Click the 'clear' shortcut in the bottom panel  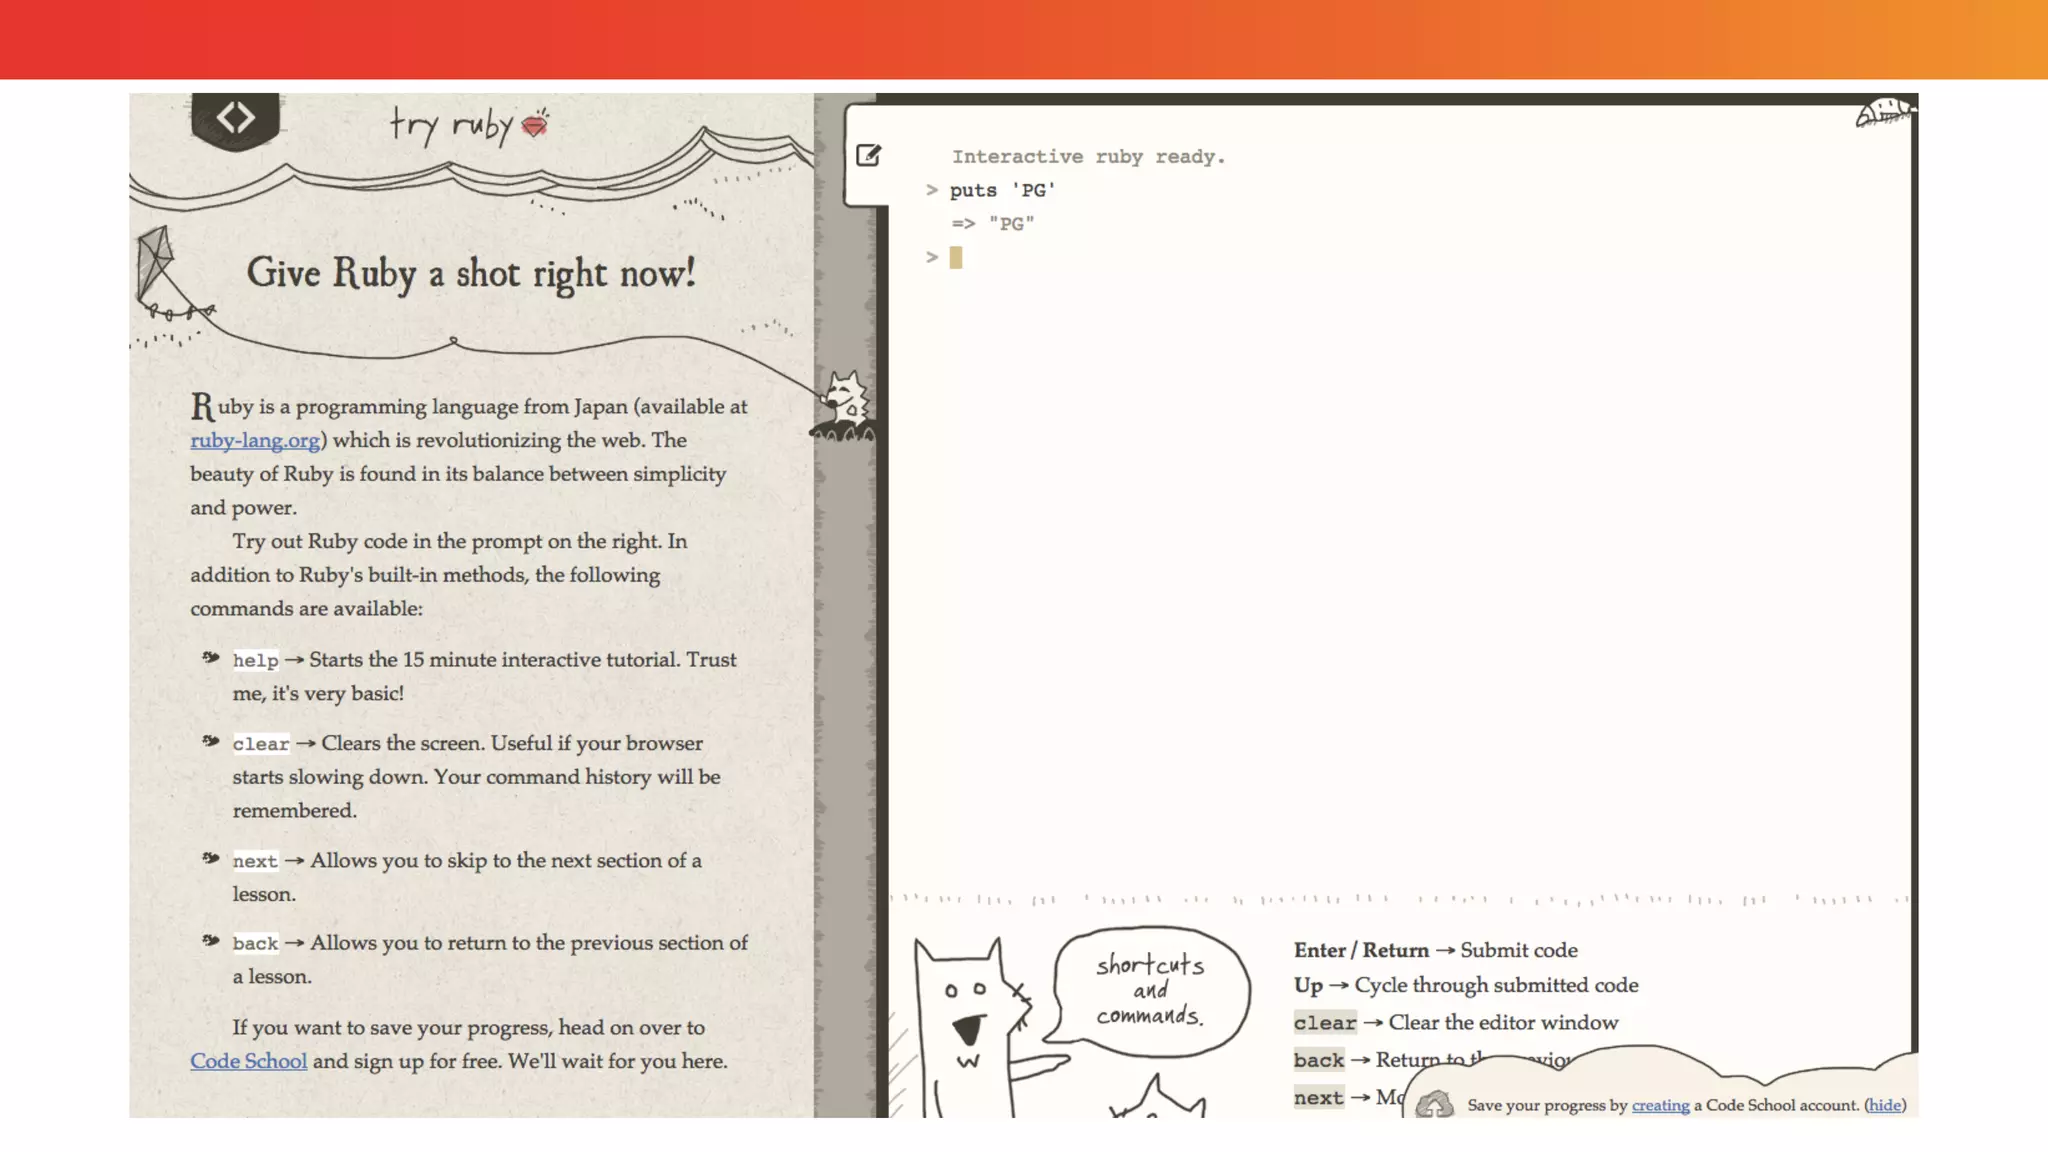pyautogui.click(x=1324, y=1022)
